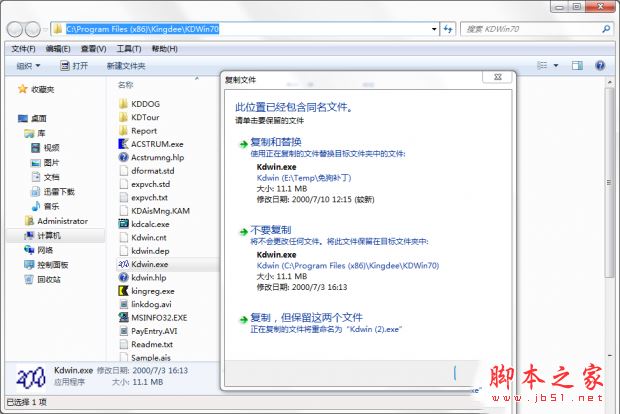The image size is (620, 414).
Task: Click the Back navigation arrow
Action: click(x=15, y=29)
